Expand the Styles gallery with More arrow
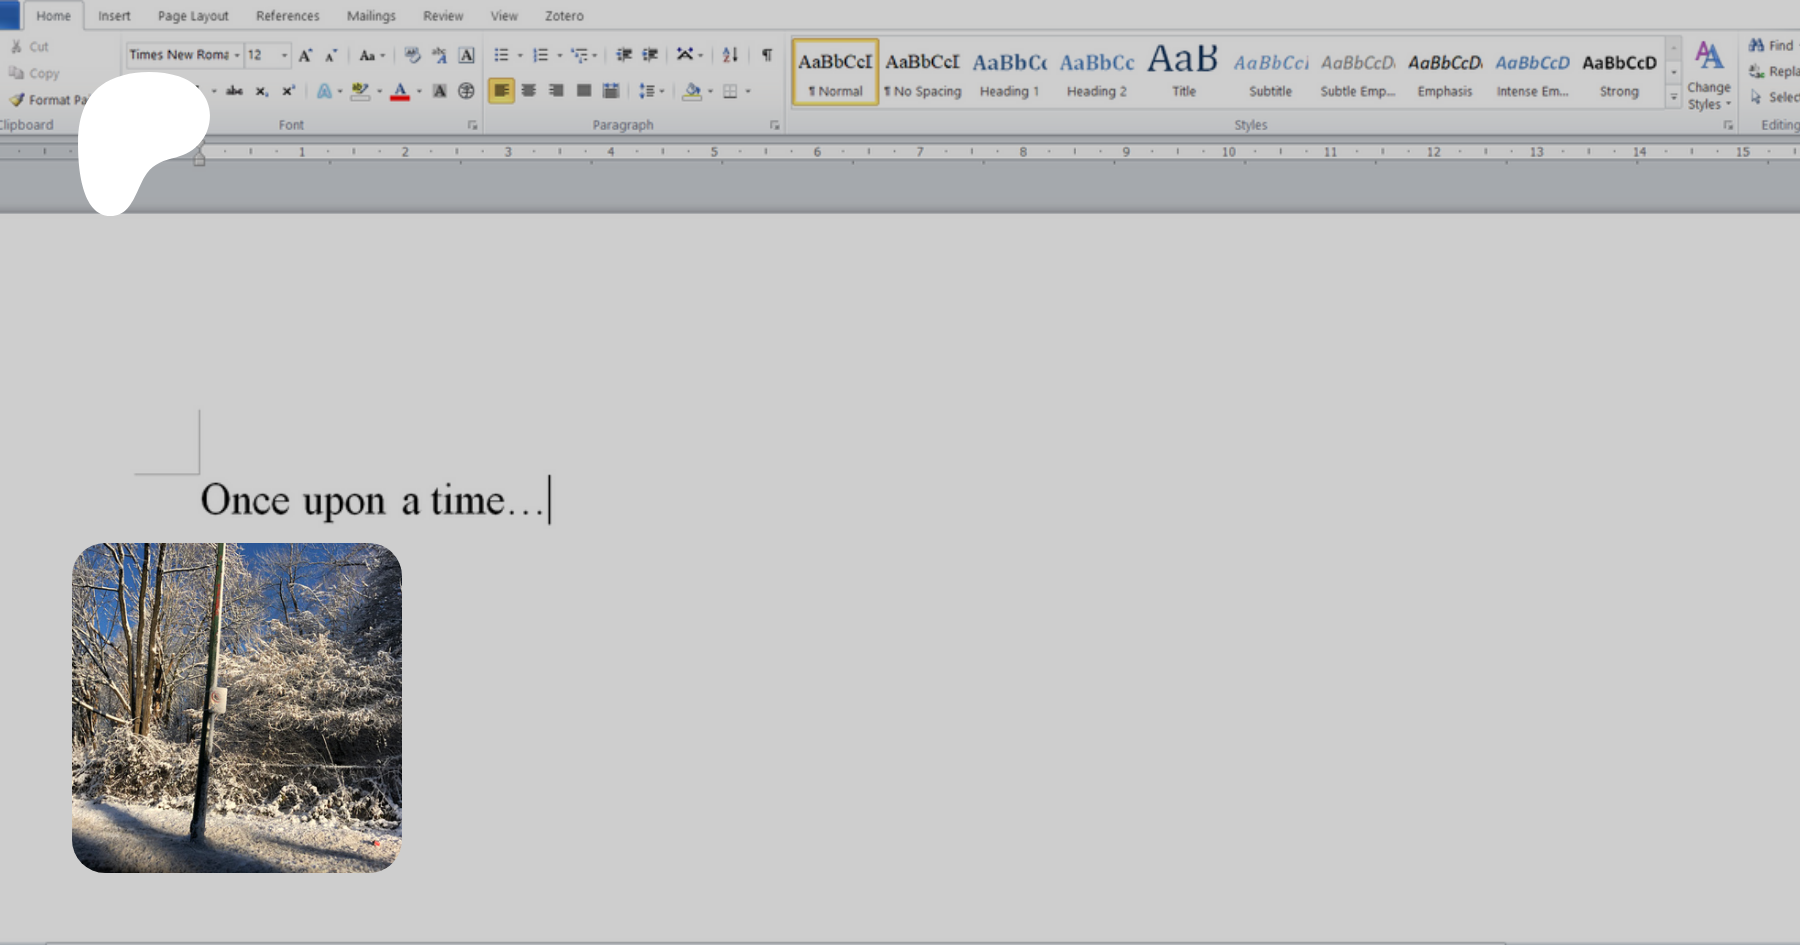1800x945 pixels. click(x=1673, y=98)
